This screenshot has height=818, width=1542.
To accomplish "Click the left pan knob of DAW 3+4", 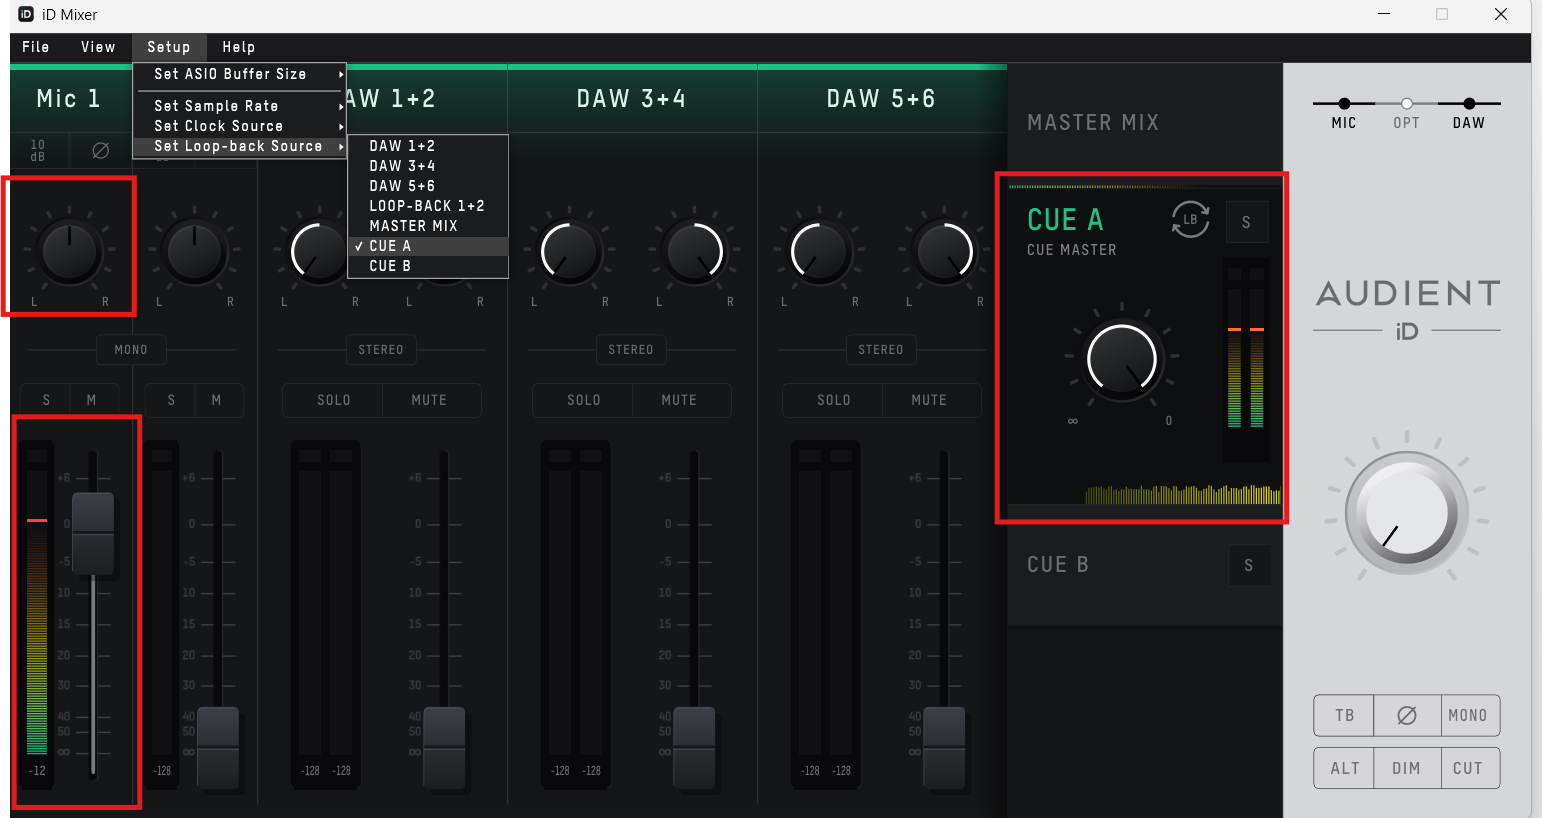I will coord(569,251).
